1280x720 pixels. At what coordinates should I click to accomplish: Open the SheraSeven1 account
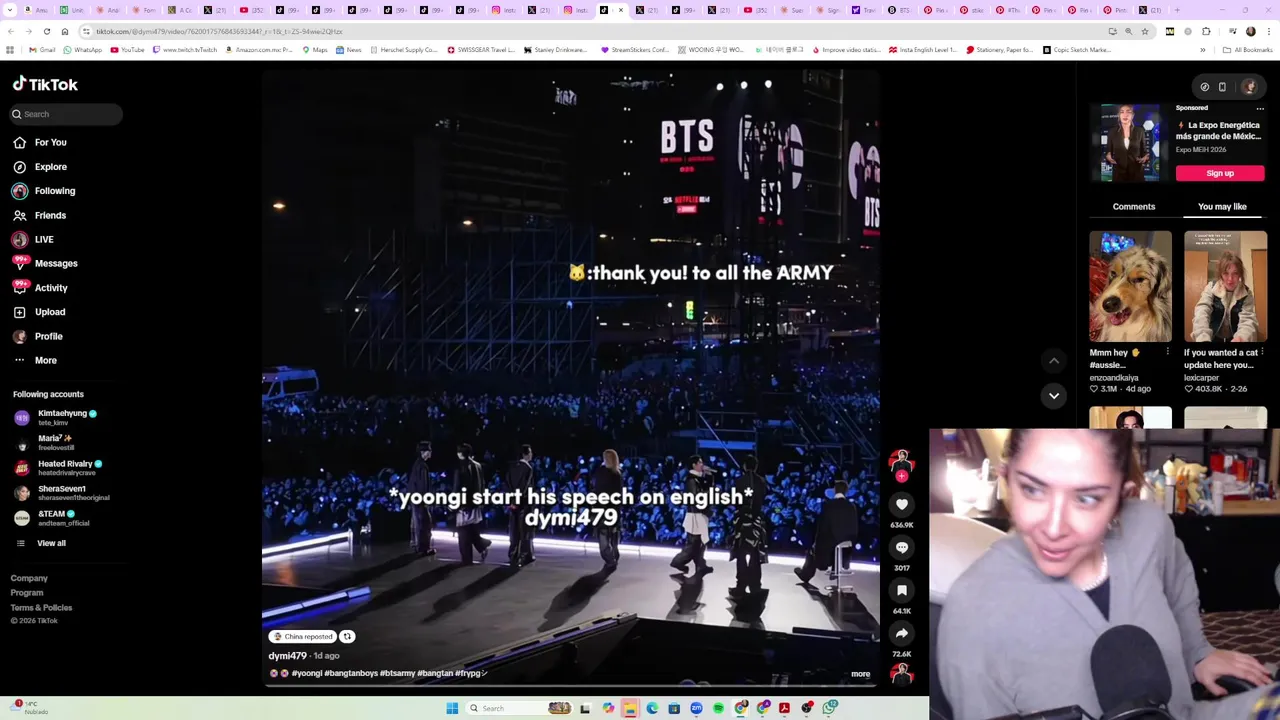click(x=60, y=493)
